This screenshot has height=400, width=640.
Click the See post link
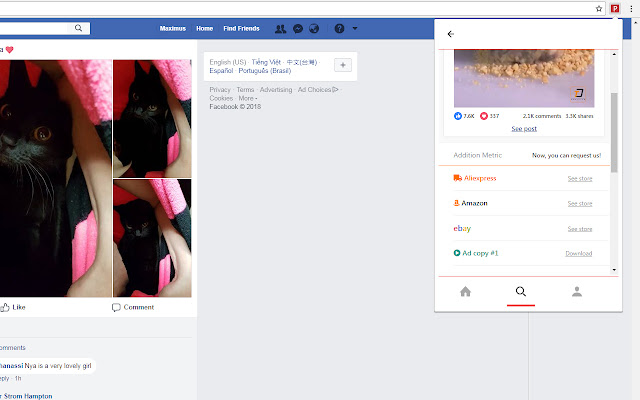(x=524, y=129)
